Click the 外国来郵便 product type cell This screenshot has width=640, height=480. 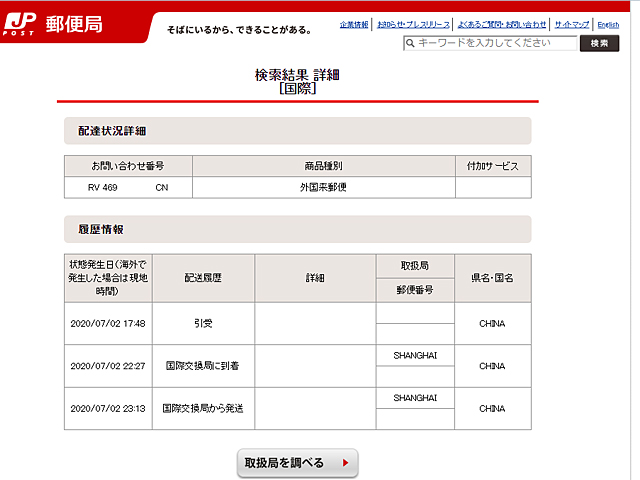pyautogui.click(x=323, y=187)
